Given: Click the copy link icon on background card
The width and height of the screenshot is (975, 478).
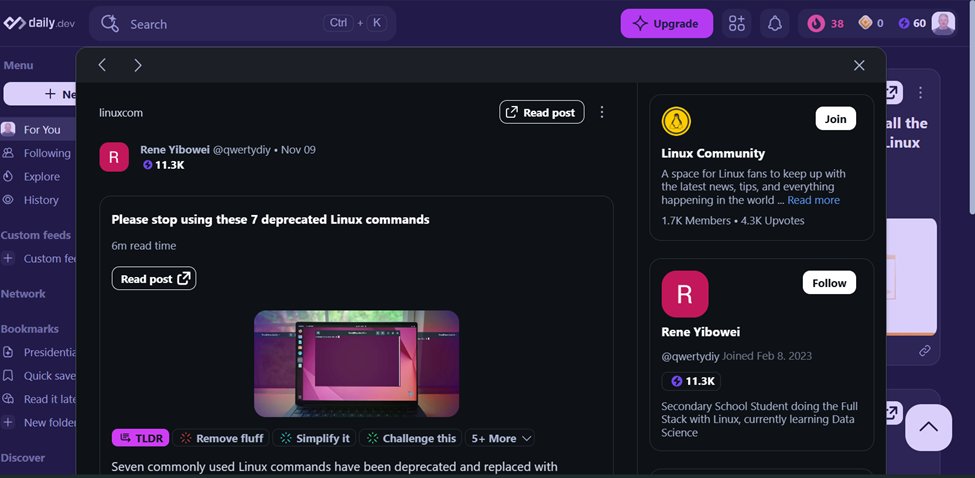Looking at the screenshot, I should point(925,351).
